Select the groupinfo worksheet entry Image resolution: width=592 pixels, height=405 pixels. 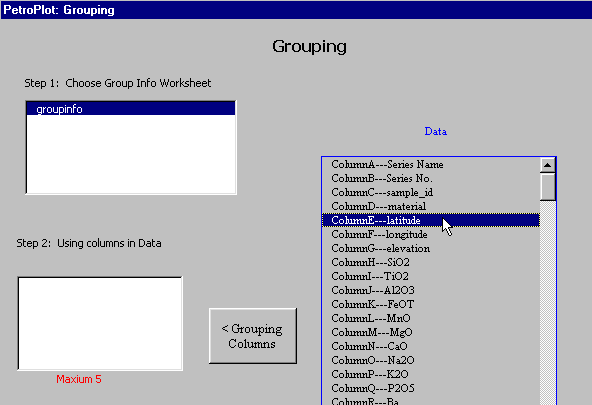click(x=131, y=109)
